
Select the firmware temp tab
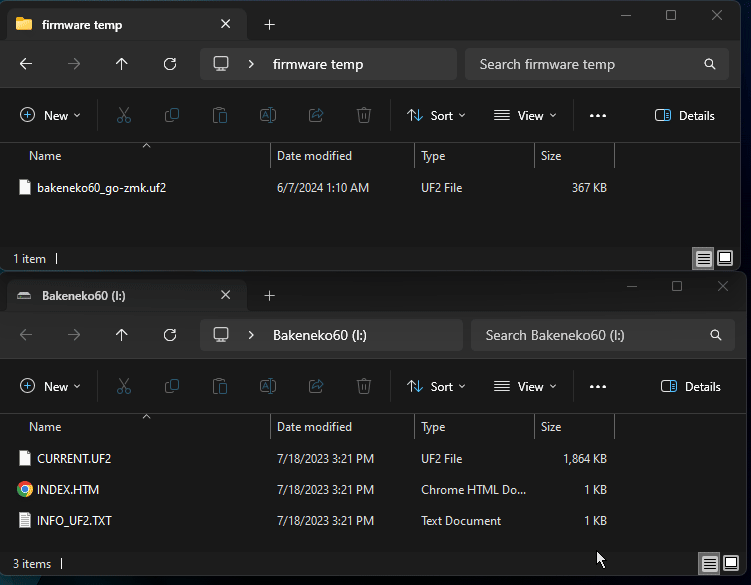(110, 24)
